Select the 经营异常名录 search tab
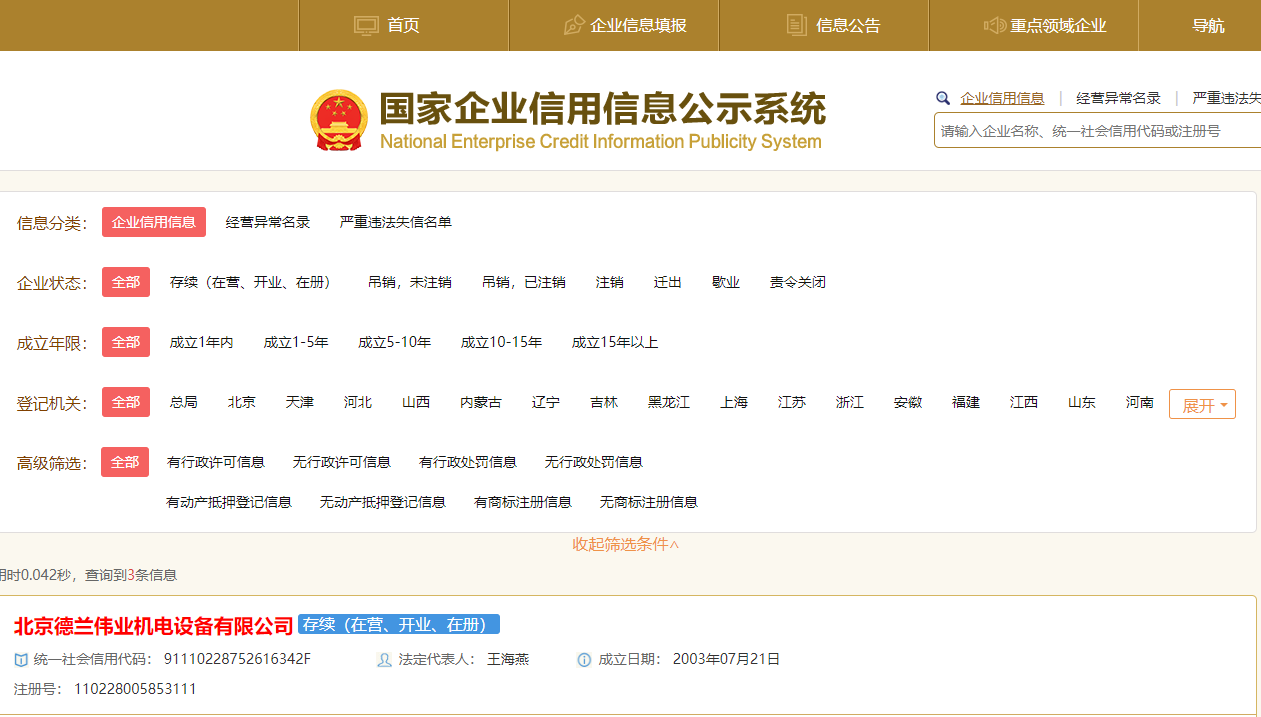Screen dimensions: 1261x717 1118,98
